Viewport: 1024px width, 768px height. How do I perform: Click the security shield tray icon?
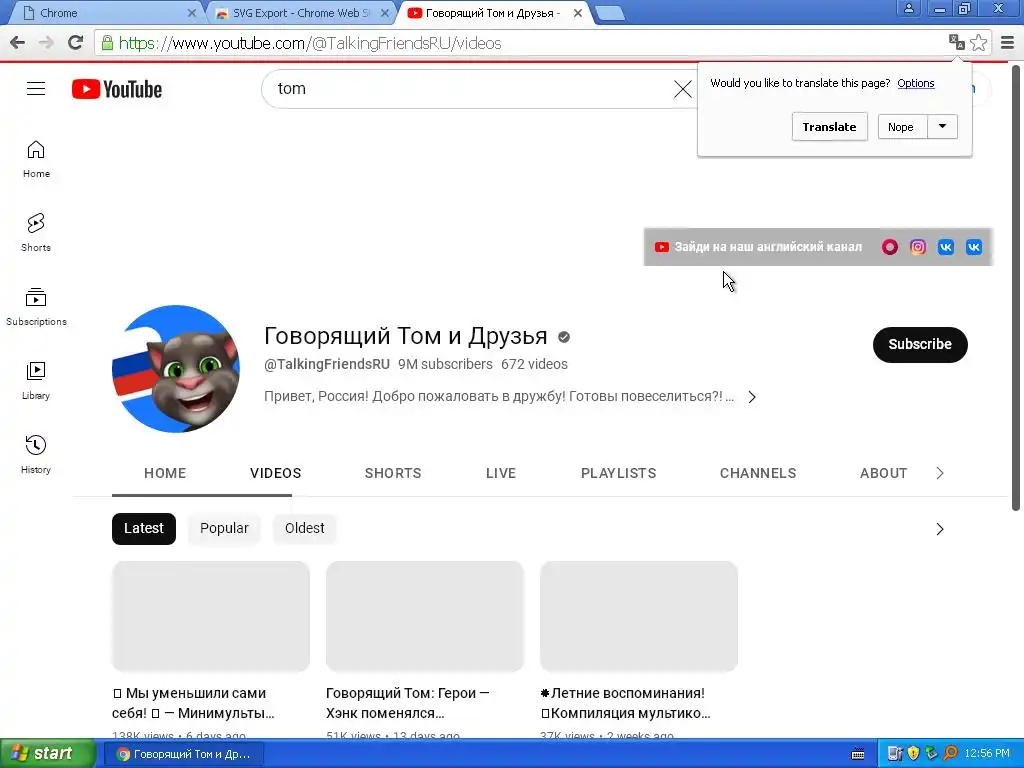point(913,754)
